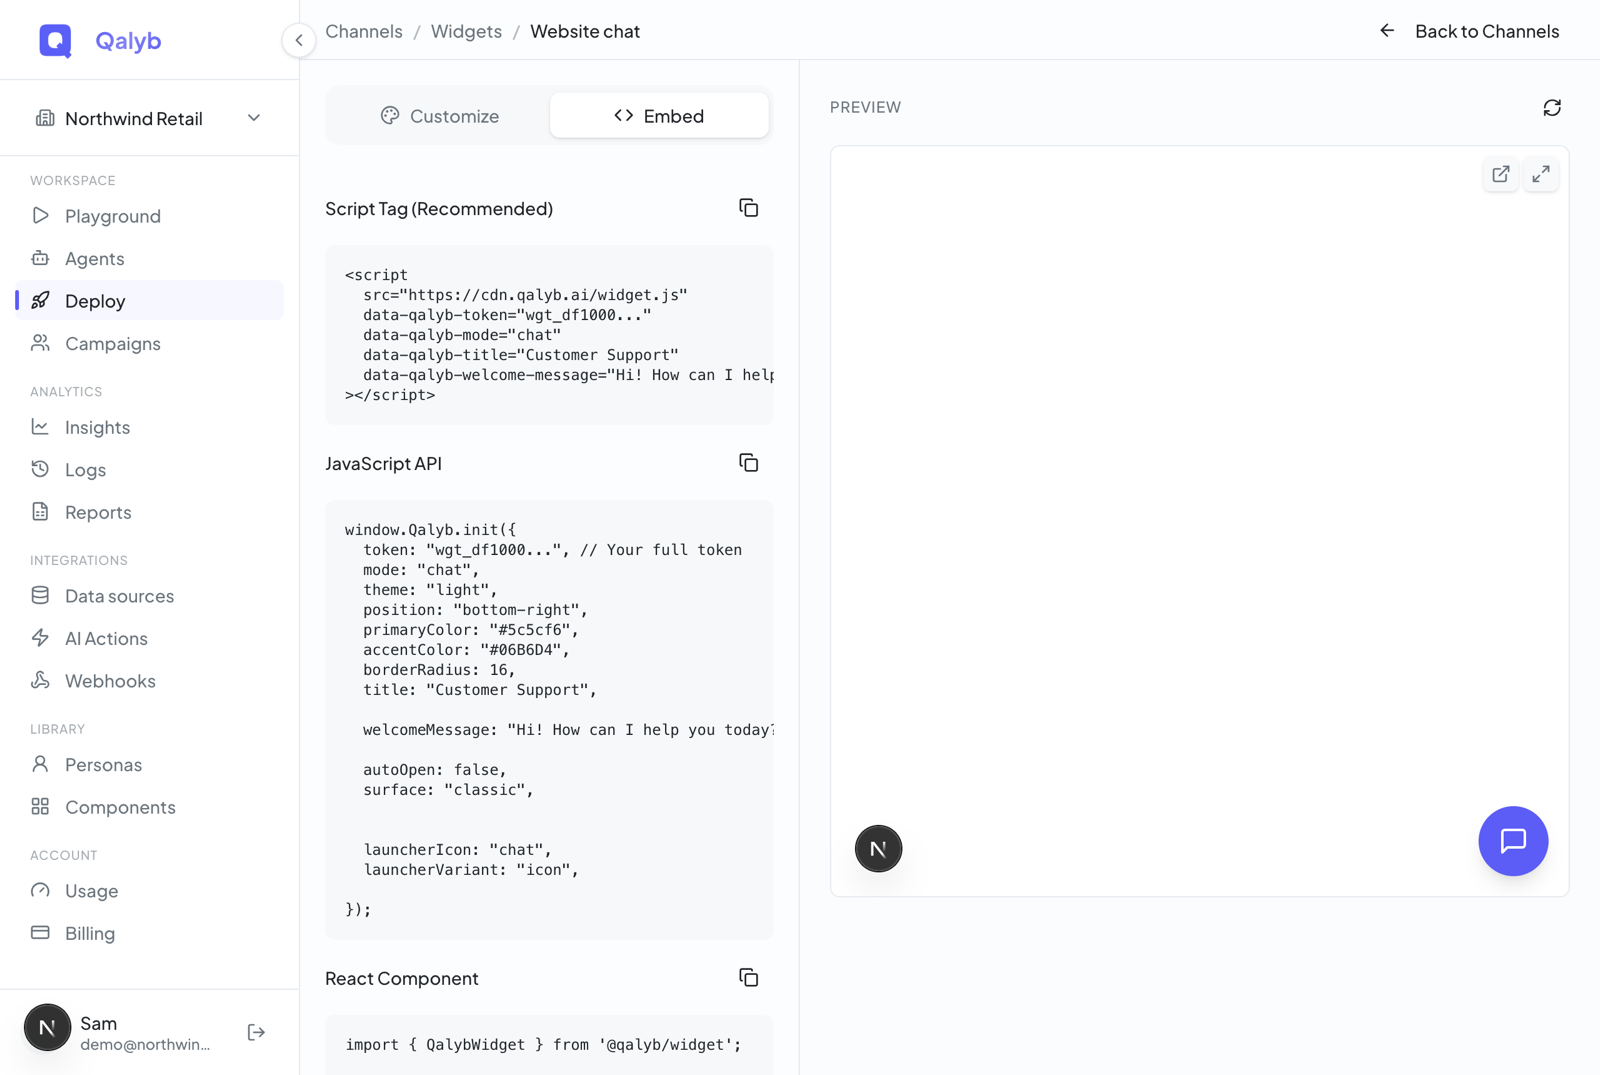This screenshot has width=1600, height=1075.
Task: Click the Usage gauge icon
Action: (40, 891)
